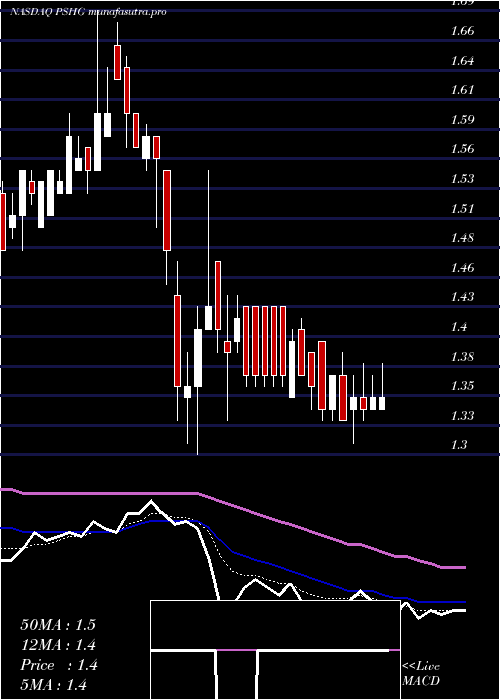Click the 1.43 price axis label
The width and height of the screenshot is (500, 700).
[462, 296]
